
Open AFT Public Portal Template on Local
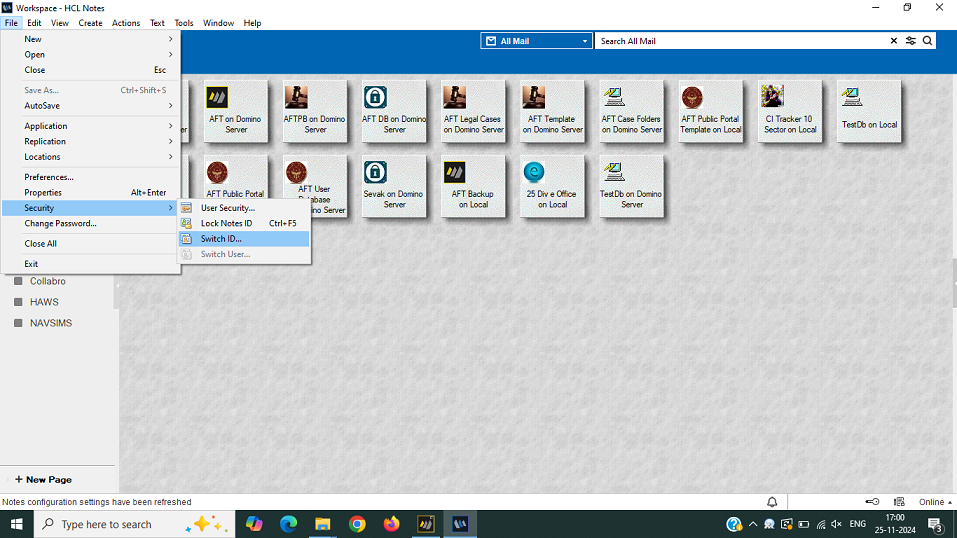point(710,112)
